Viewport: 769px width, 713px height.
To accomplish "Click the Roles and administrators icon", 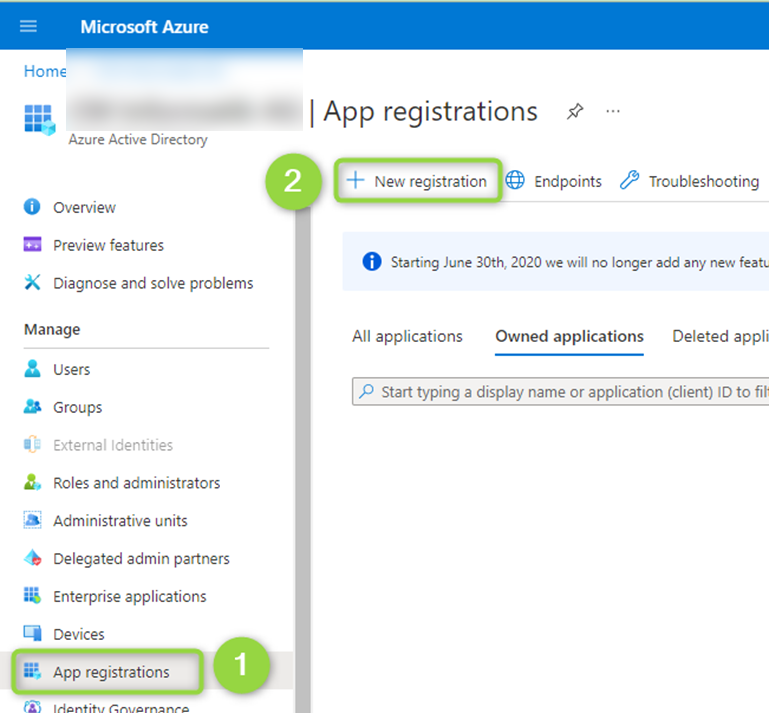I will 32,482.
